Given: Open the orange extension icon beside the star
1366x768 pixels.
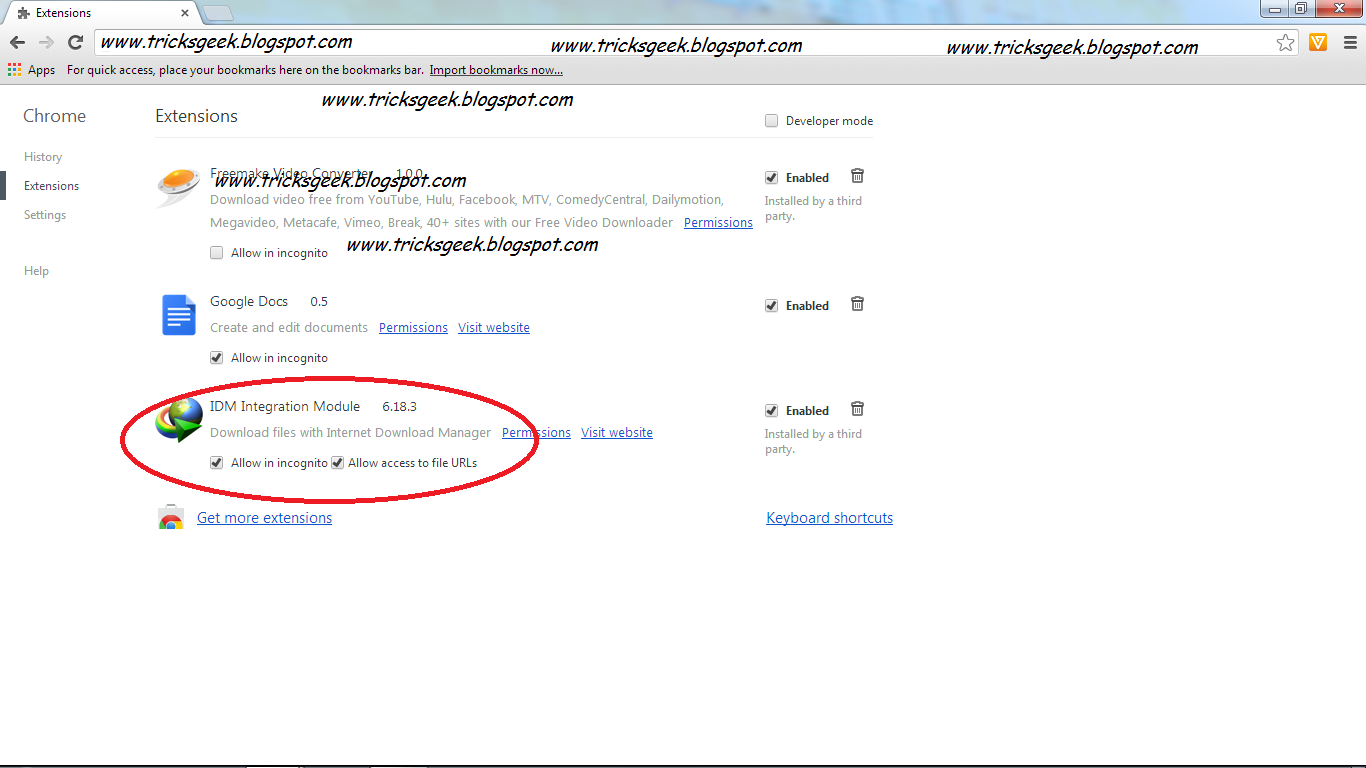Looking at the screenshot, I should (x=1318, y=42).
